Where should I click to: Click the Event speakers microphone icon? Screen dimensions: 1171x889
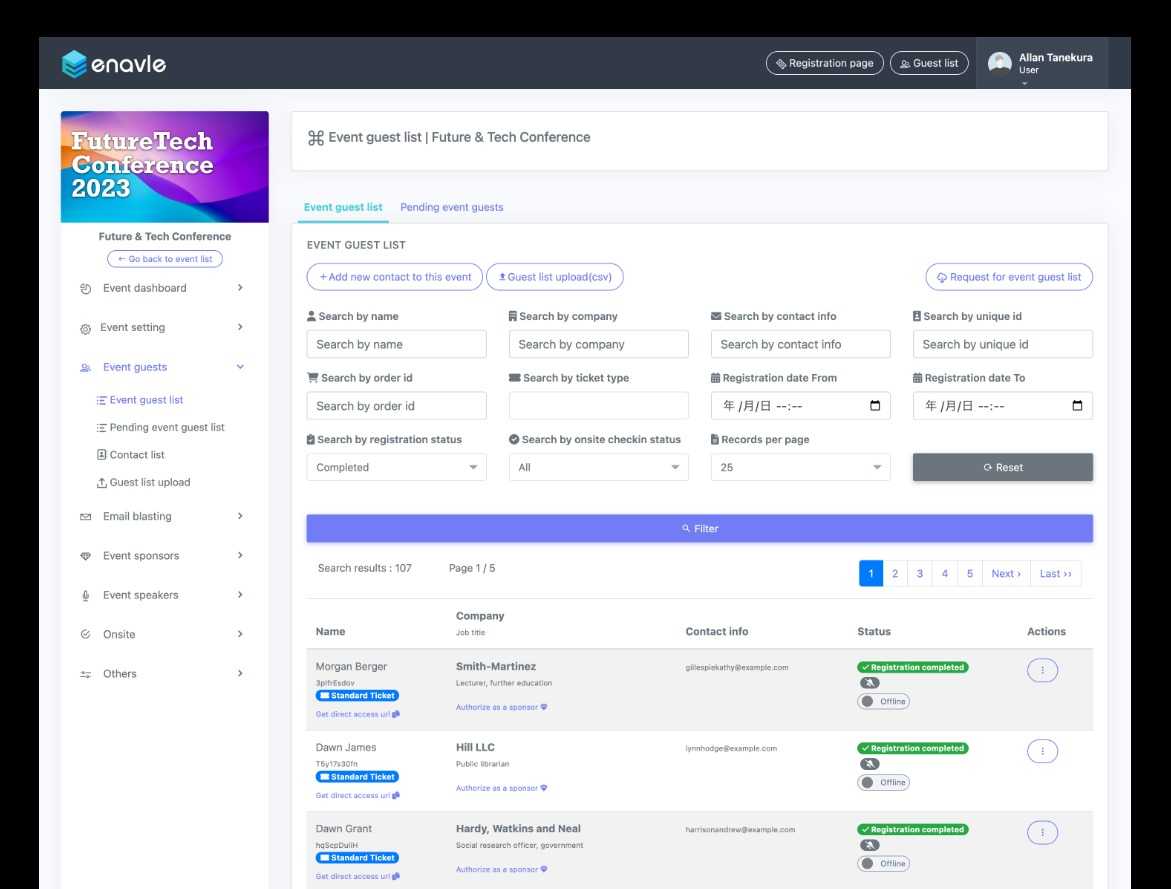point(85,596)
